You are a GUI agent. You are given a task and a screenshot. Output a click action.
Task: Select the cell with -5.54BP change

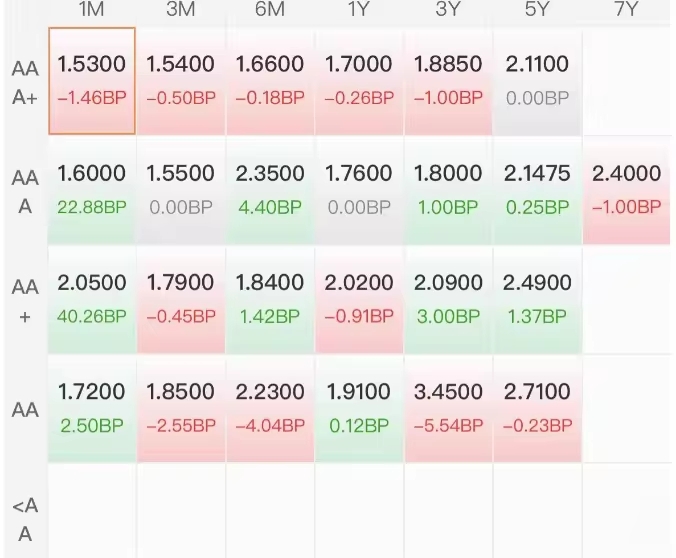click(448, 407)
